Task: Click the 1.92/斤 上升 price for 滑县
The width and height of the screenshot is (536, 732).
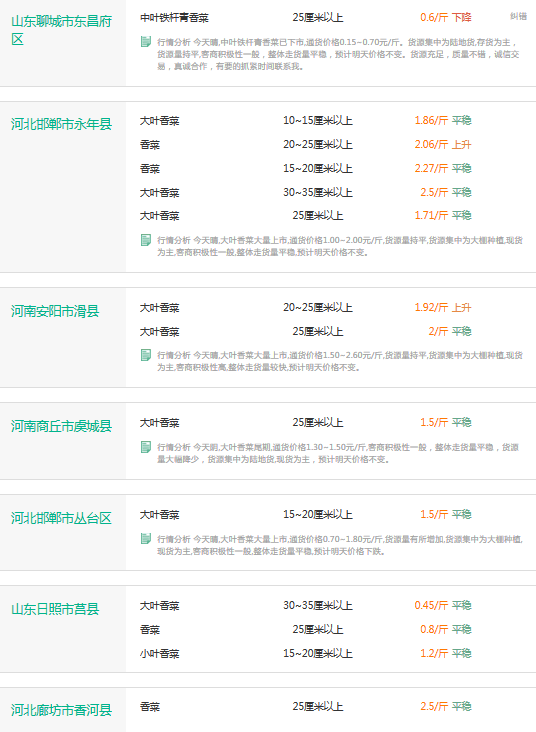Action: [443, 307]
